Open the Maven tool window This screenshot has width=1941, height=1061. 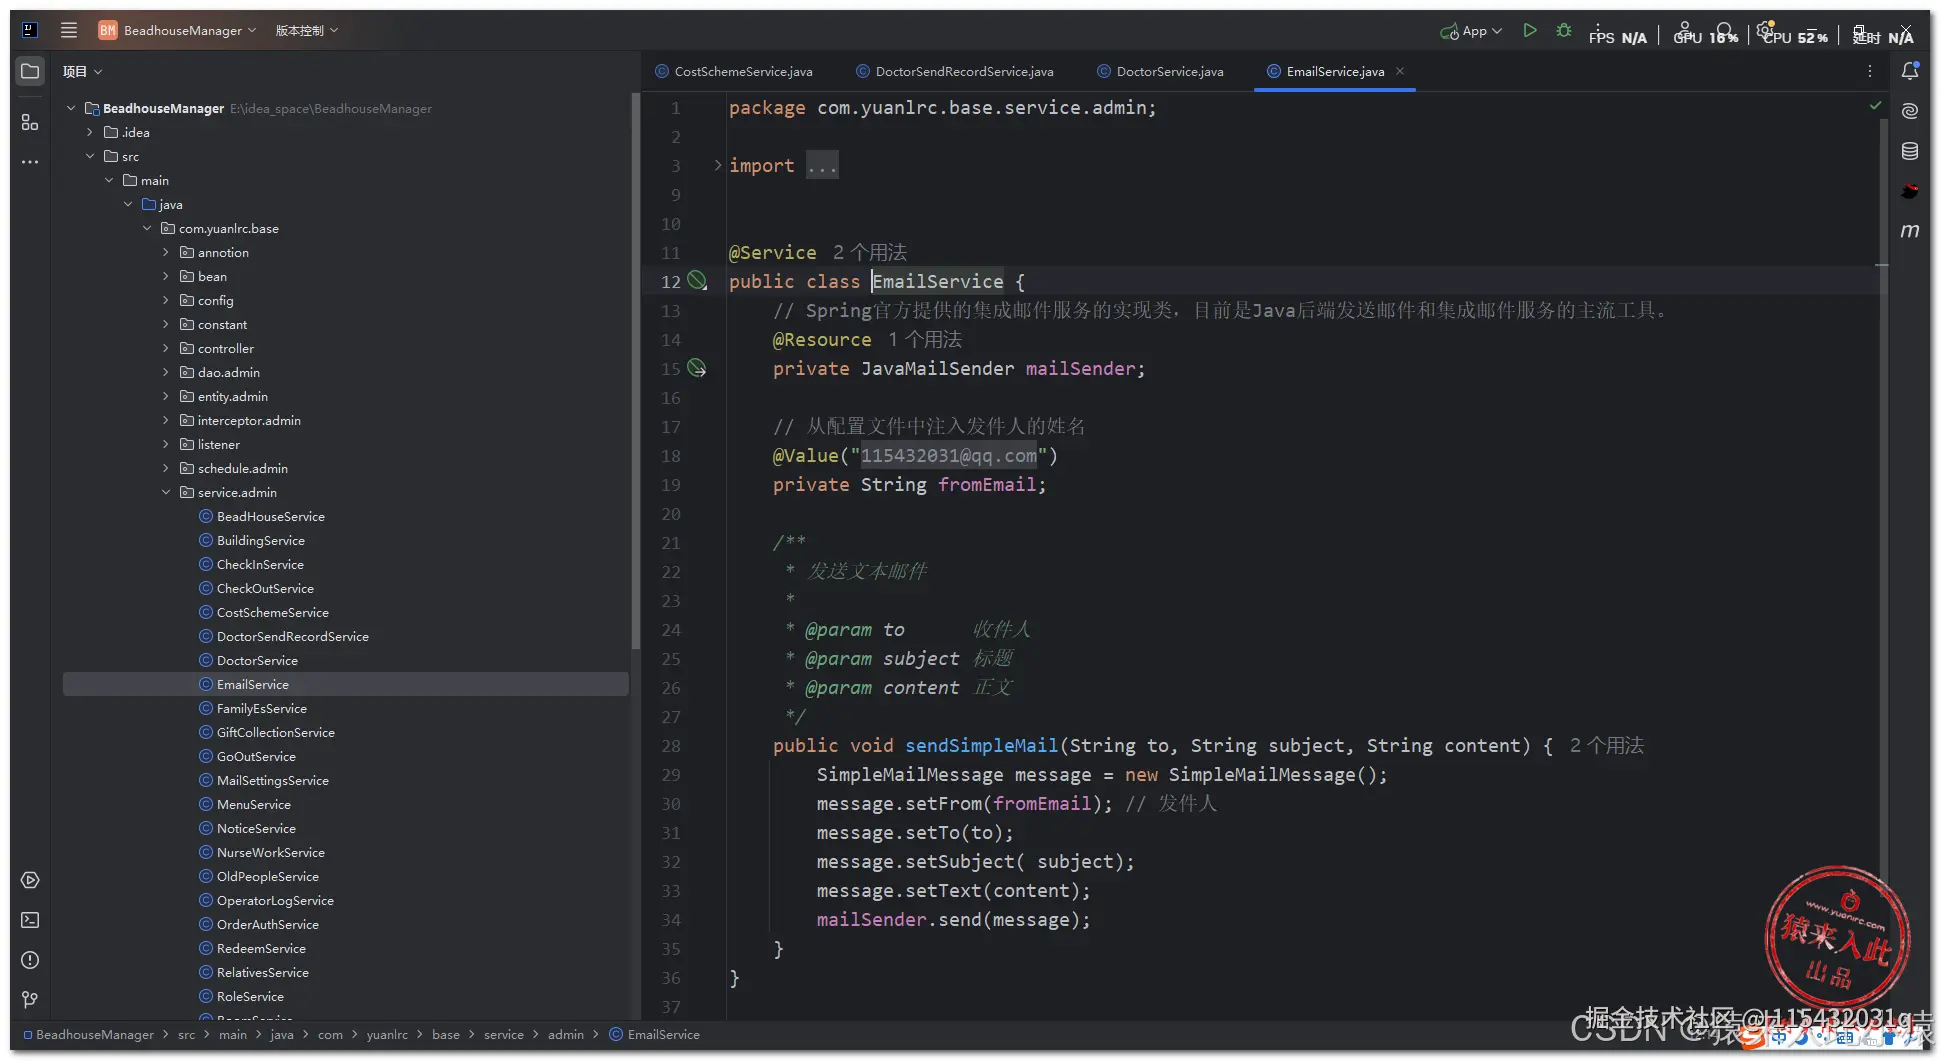(x=1910, y=231)
